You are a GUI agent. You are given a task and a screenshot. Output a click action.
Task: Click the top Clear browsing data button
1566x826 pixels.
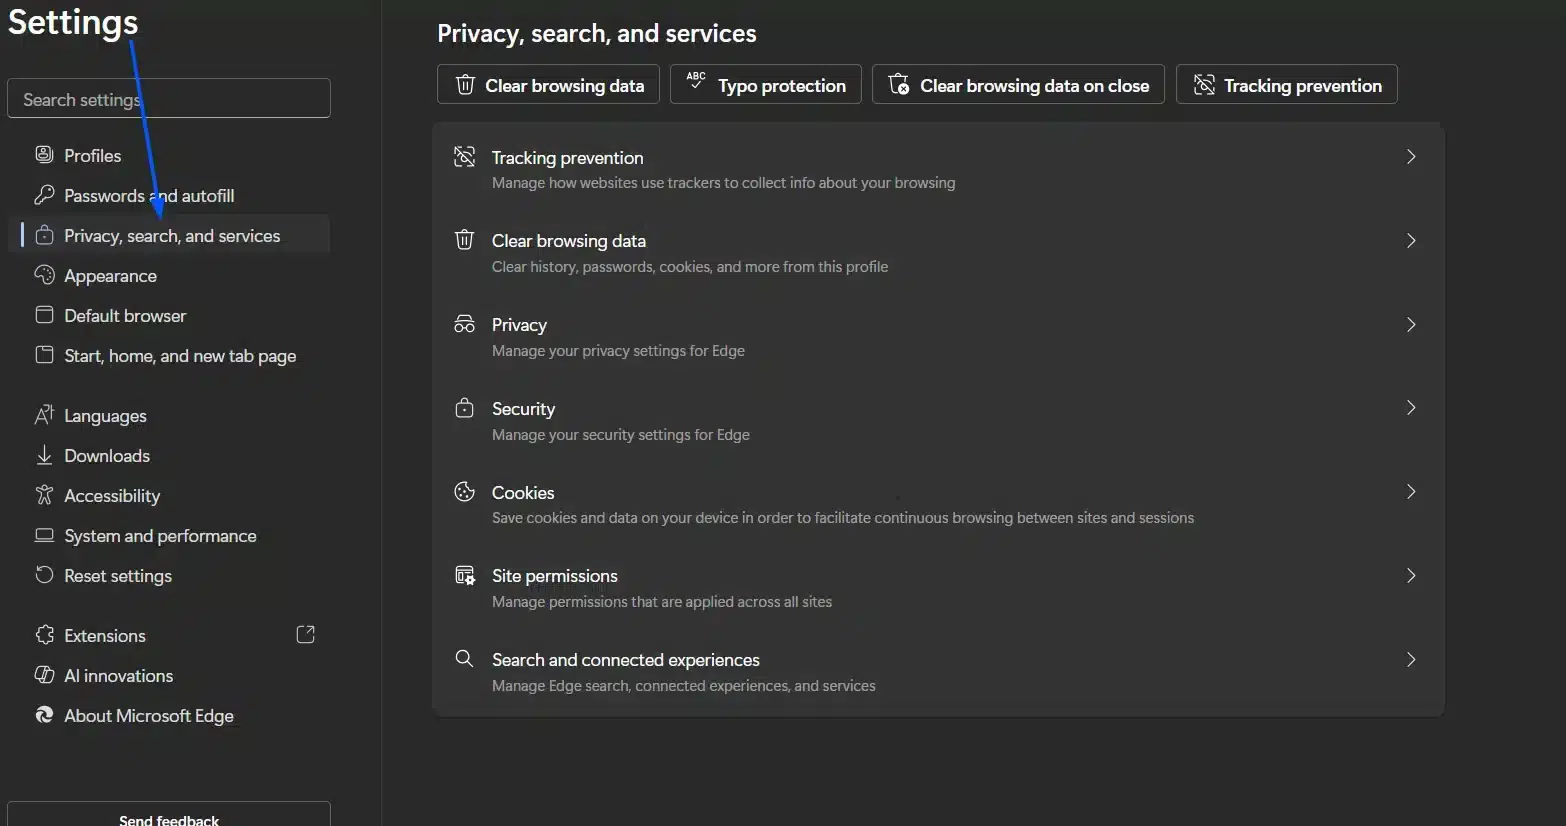tap(548, 84)
